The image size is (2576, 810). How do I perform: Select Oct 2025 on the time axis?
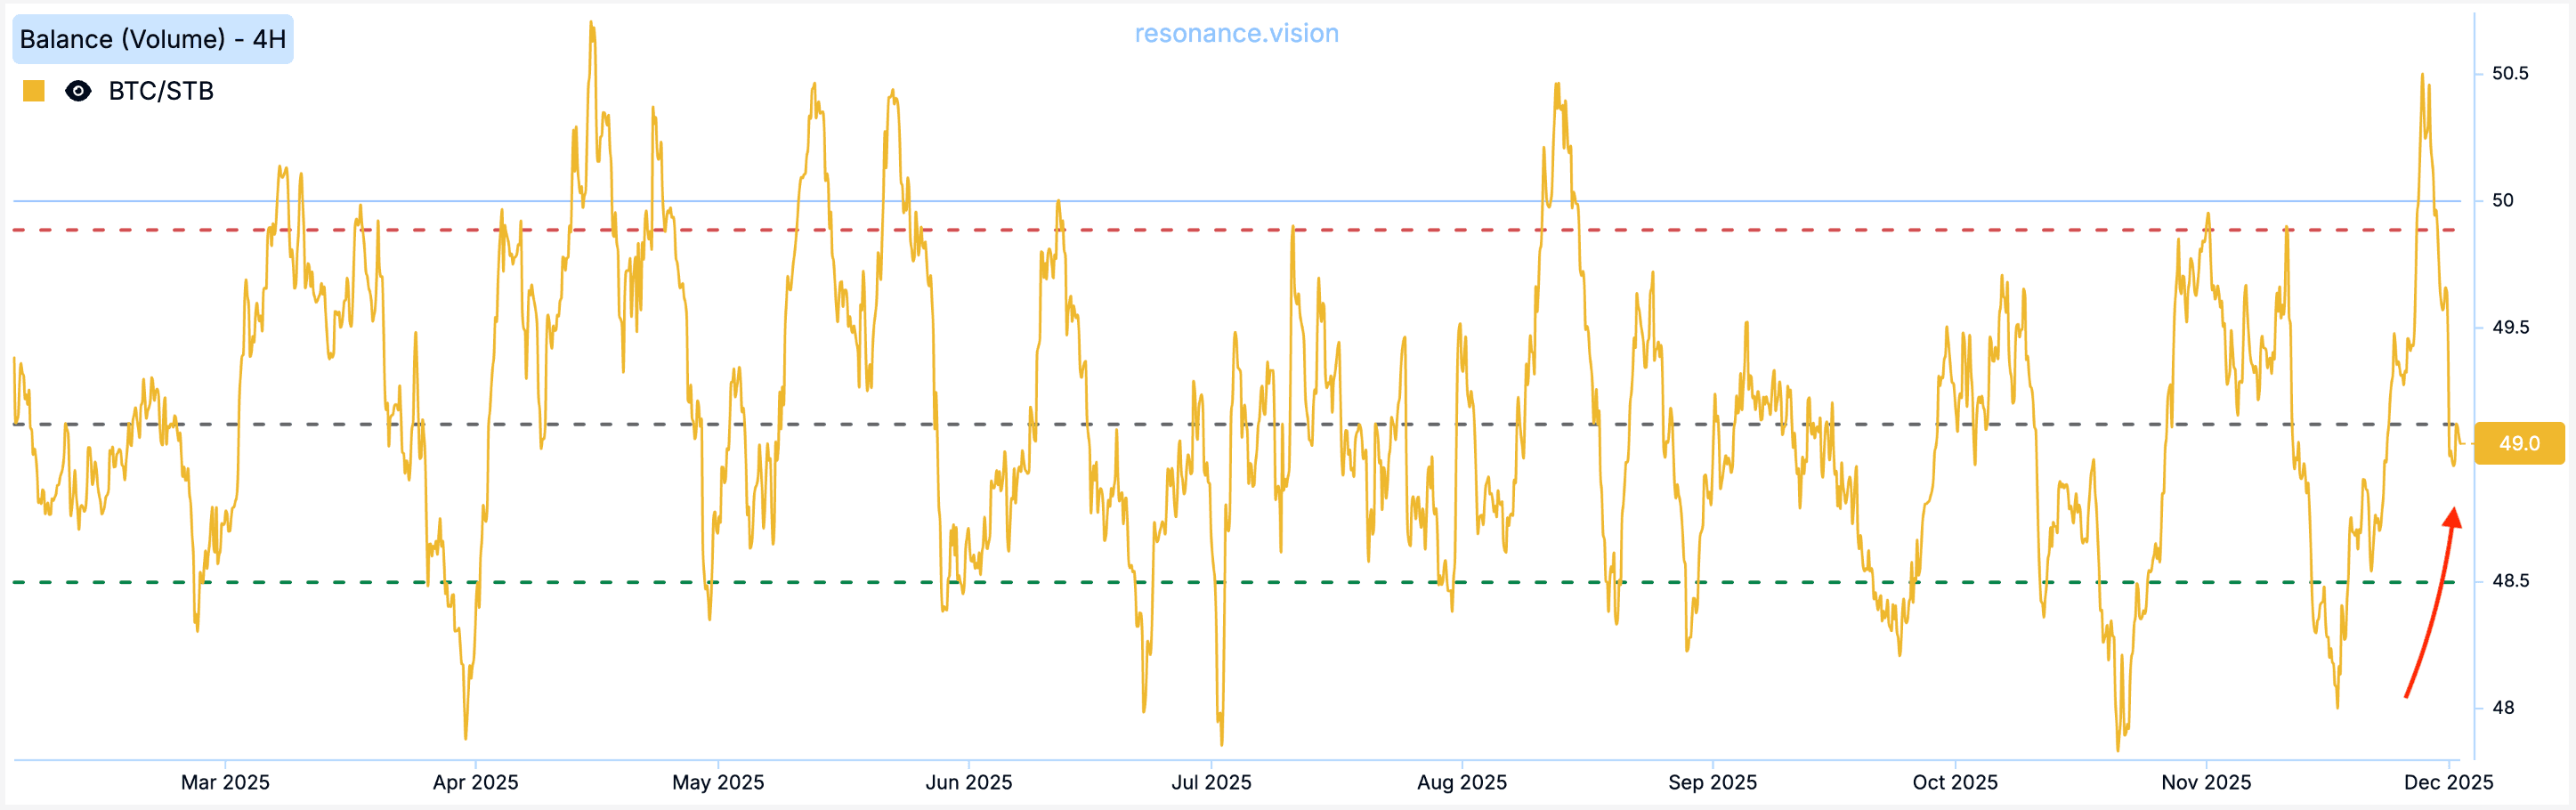coord(1955,782)
